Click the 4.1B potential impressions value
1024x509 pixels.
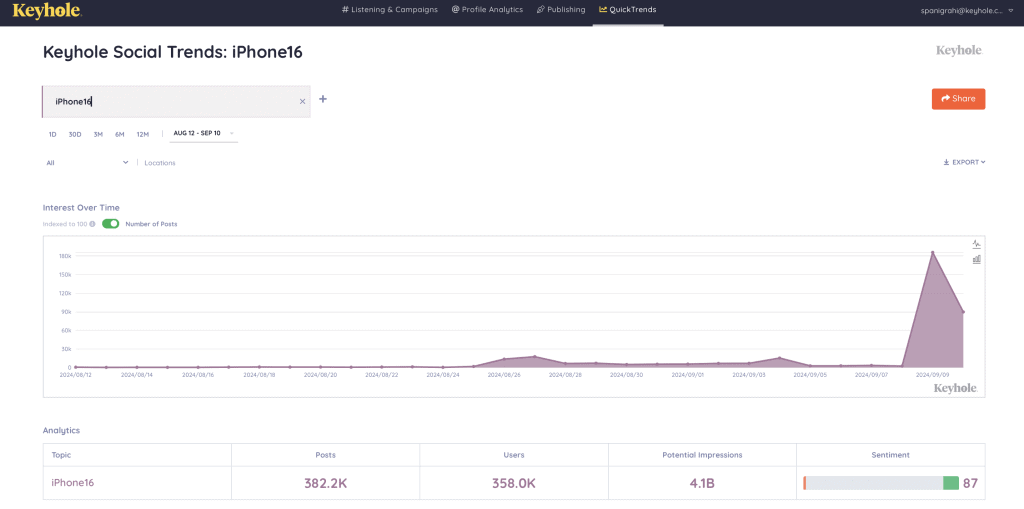pyautogui.click(x=702, y=484)
